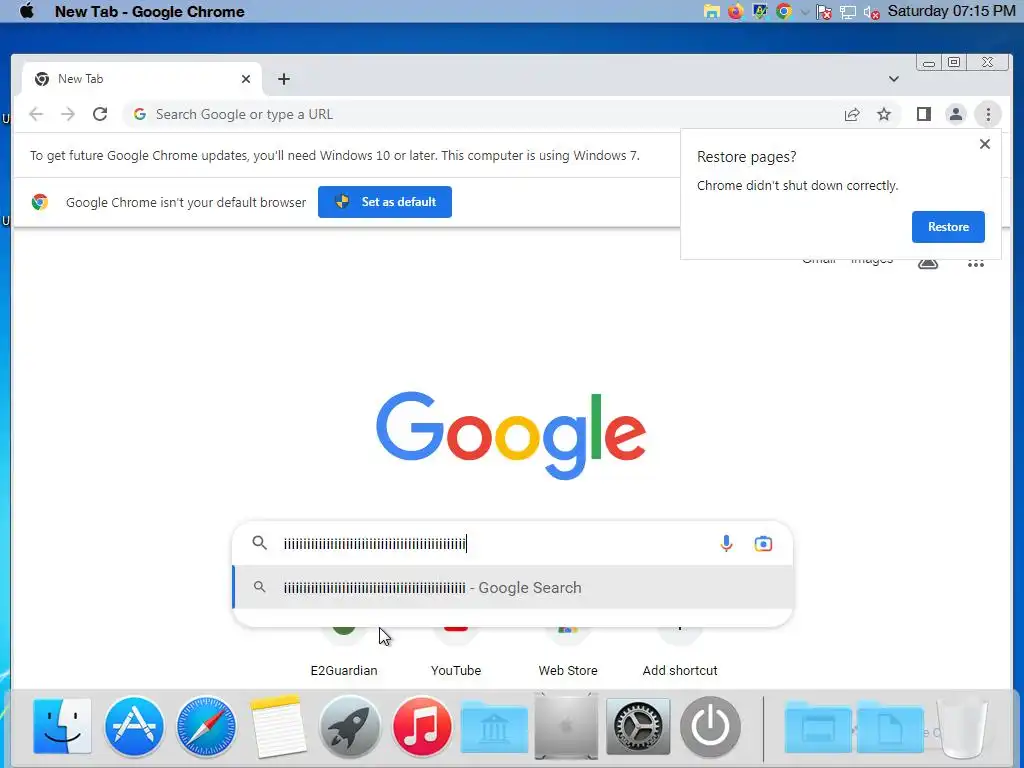Click the Chrome tray icon

point(784,11)
